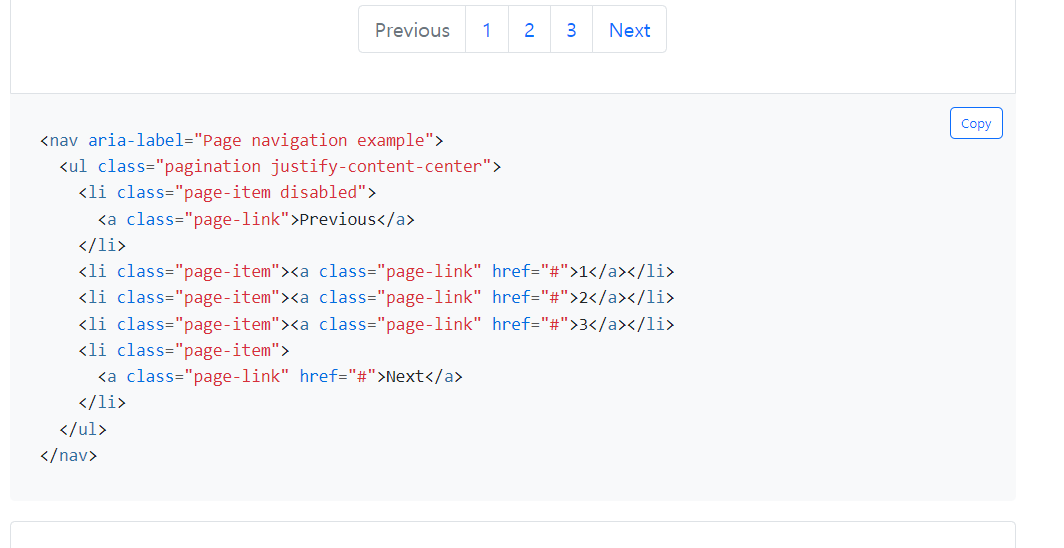
Task: Click the code line linking to page 2
Action: pyautogui.click(x=377, y=298)
